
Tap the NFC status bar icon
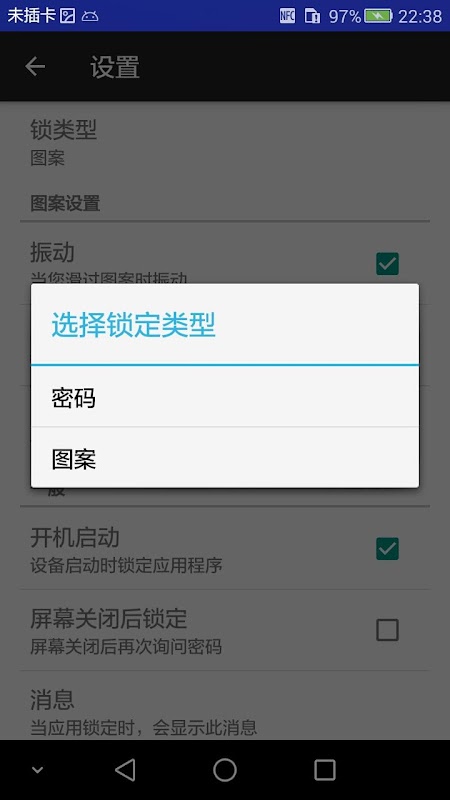click(x=287, y=16)
